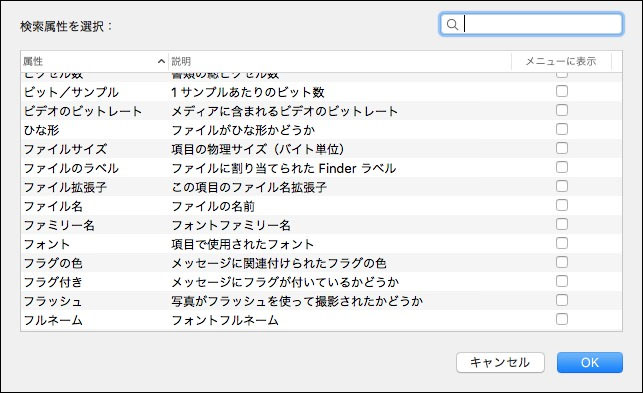Tick the ファイルサイズ checkbox
This screenshot has height=393, width=643.
(562, 148)
